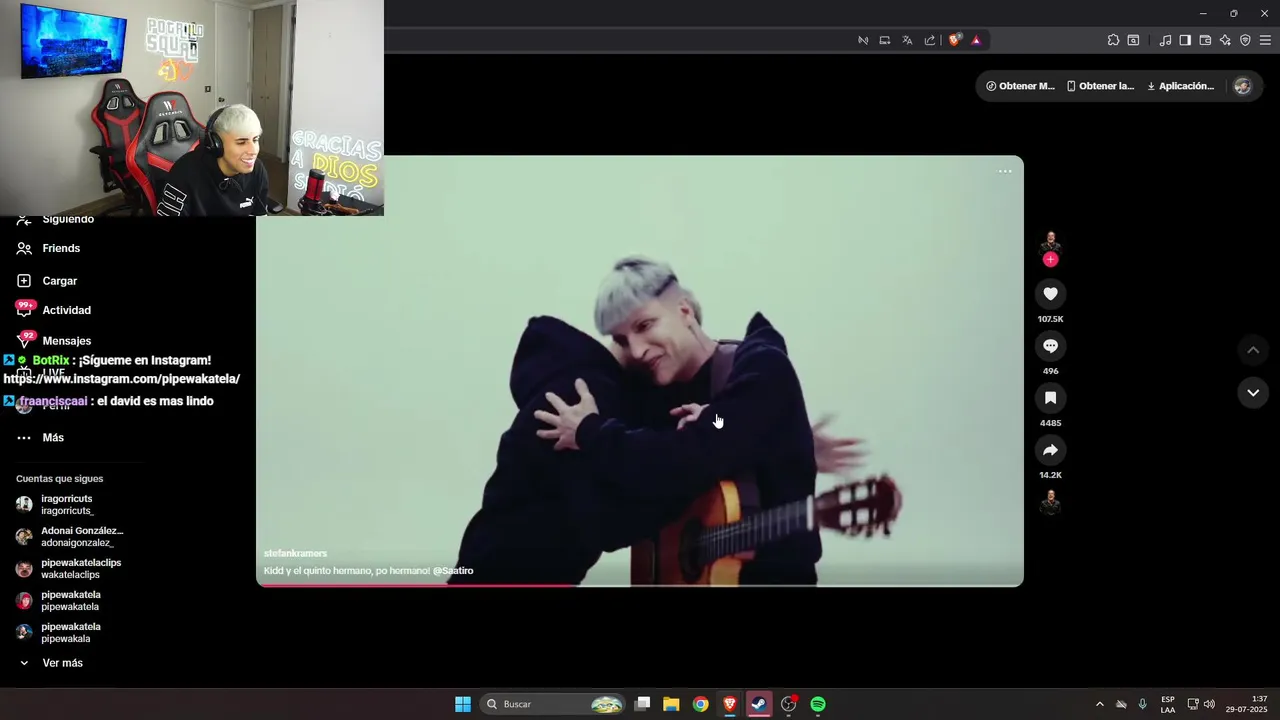
Task: Open Leo AI sparkle icon
Action: (x=1225, y=40)
